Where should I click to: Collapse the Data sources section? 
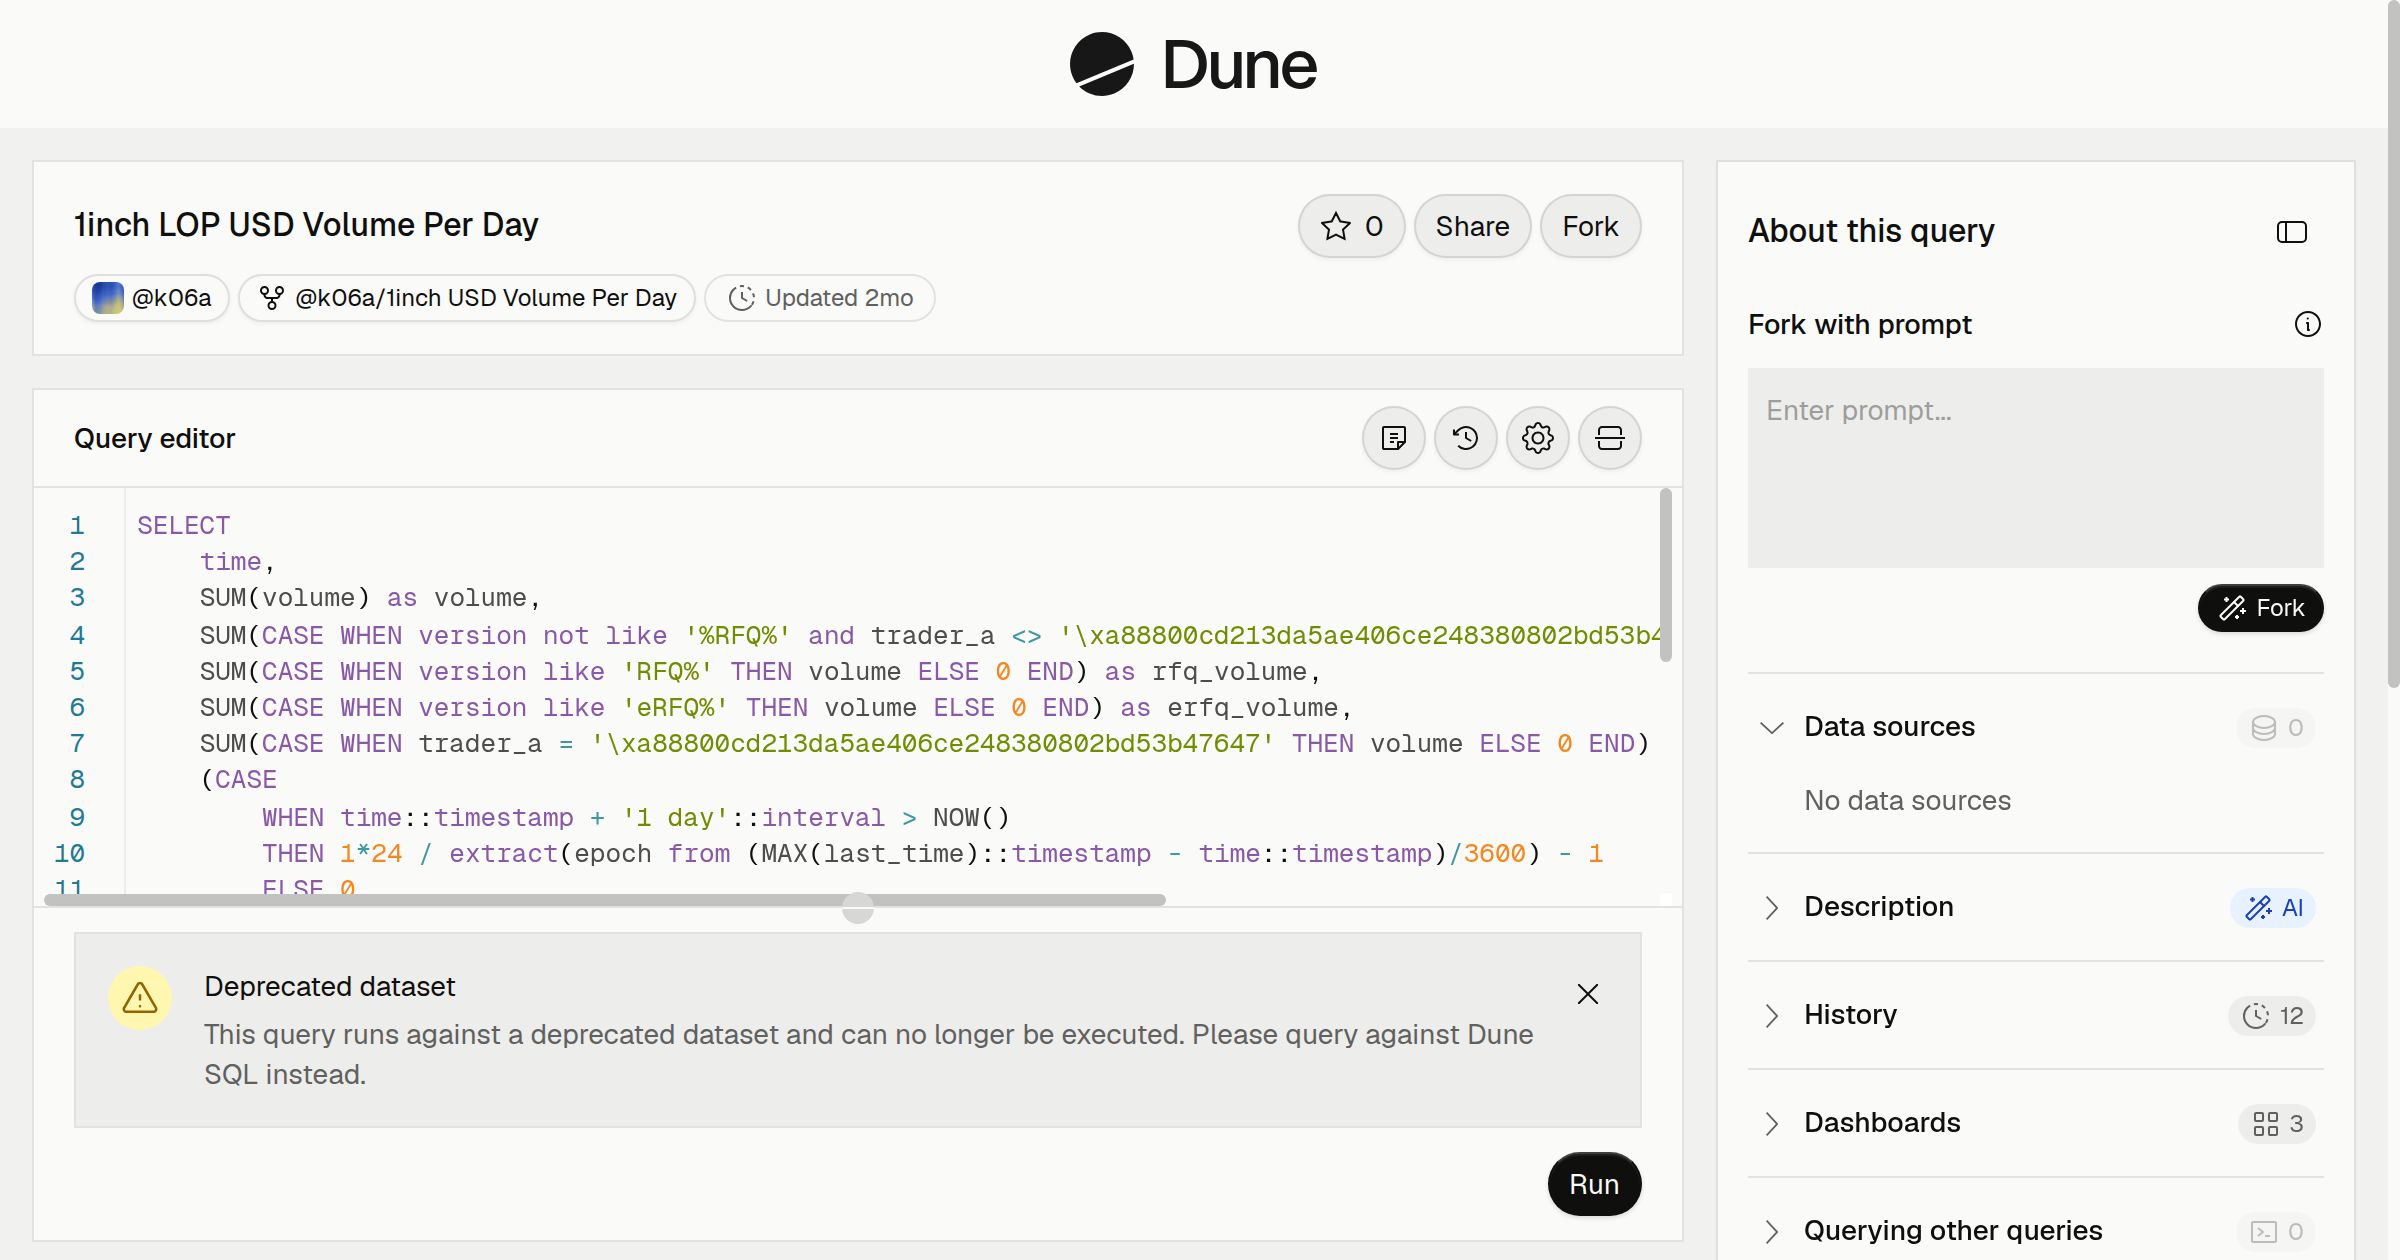1771,727
